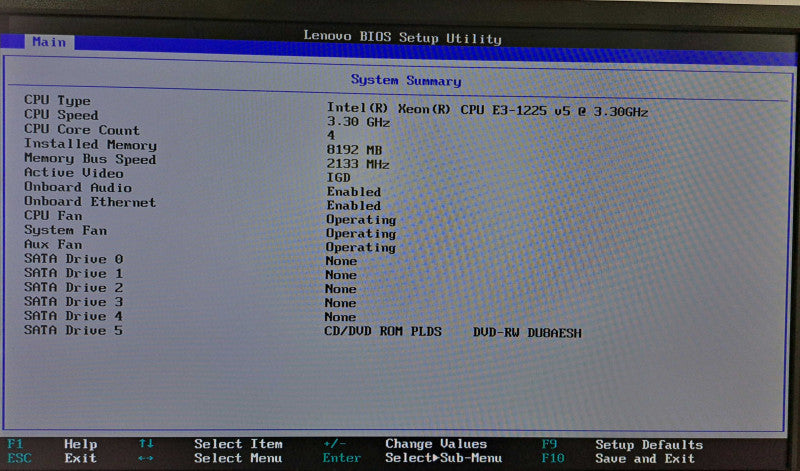800x471 pixels.
Task: Select the CPU Speed label
Action: click(61, 114)
